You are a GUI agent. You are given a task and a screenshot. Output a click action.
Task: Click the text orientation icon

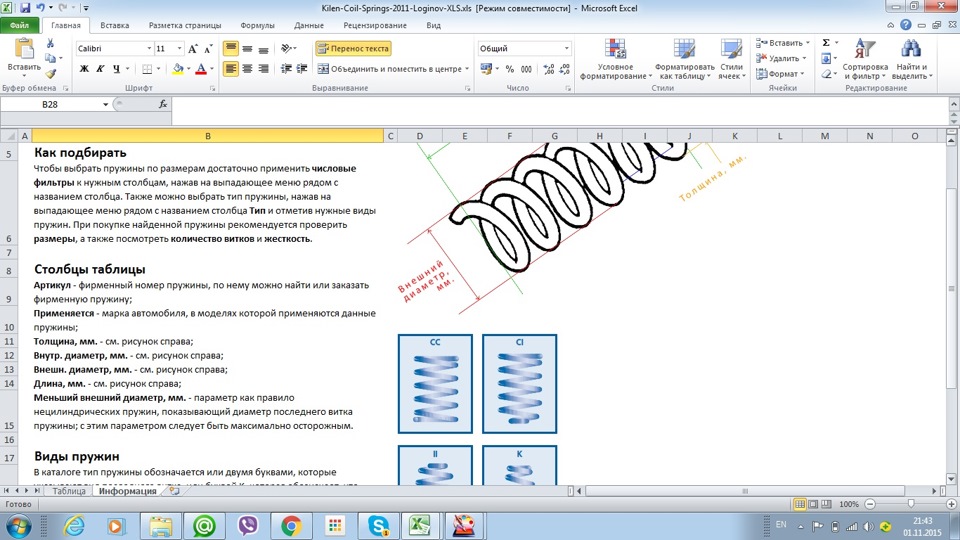(286, 48)
